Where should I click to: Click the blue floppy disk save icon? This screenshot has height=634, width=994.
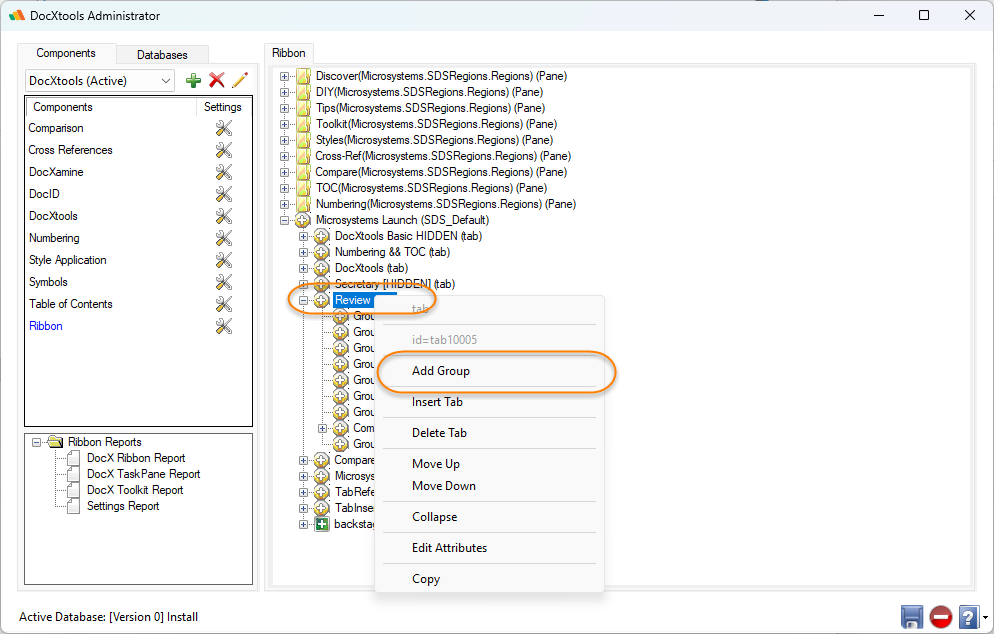click(x=912, y=617)
